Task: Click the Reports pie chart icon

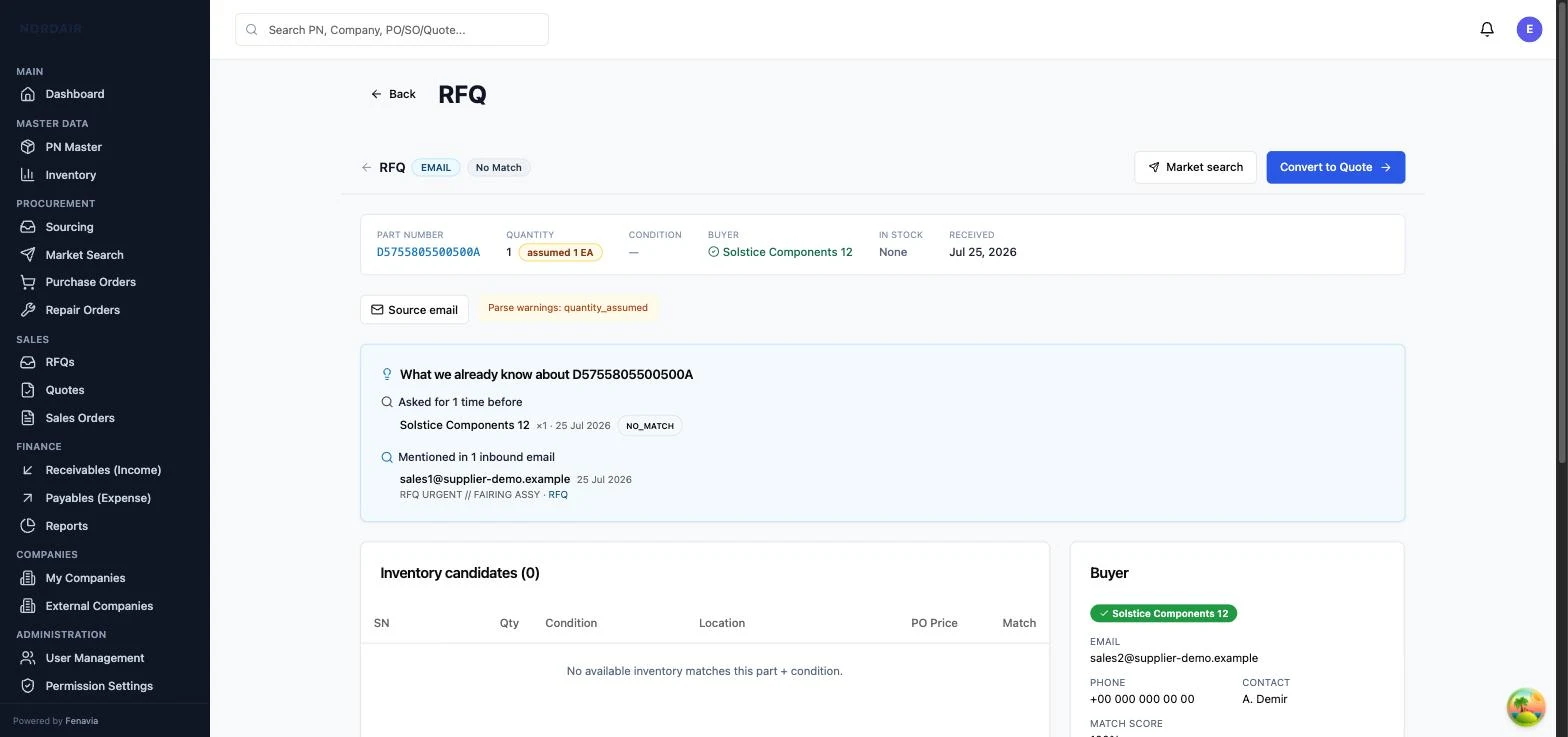Action: pyautogui.click(x=28, y=526)
